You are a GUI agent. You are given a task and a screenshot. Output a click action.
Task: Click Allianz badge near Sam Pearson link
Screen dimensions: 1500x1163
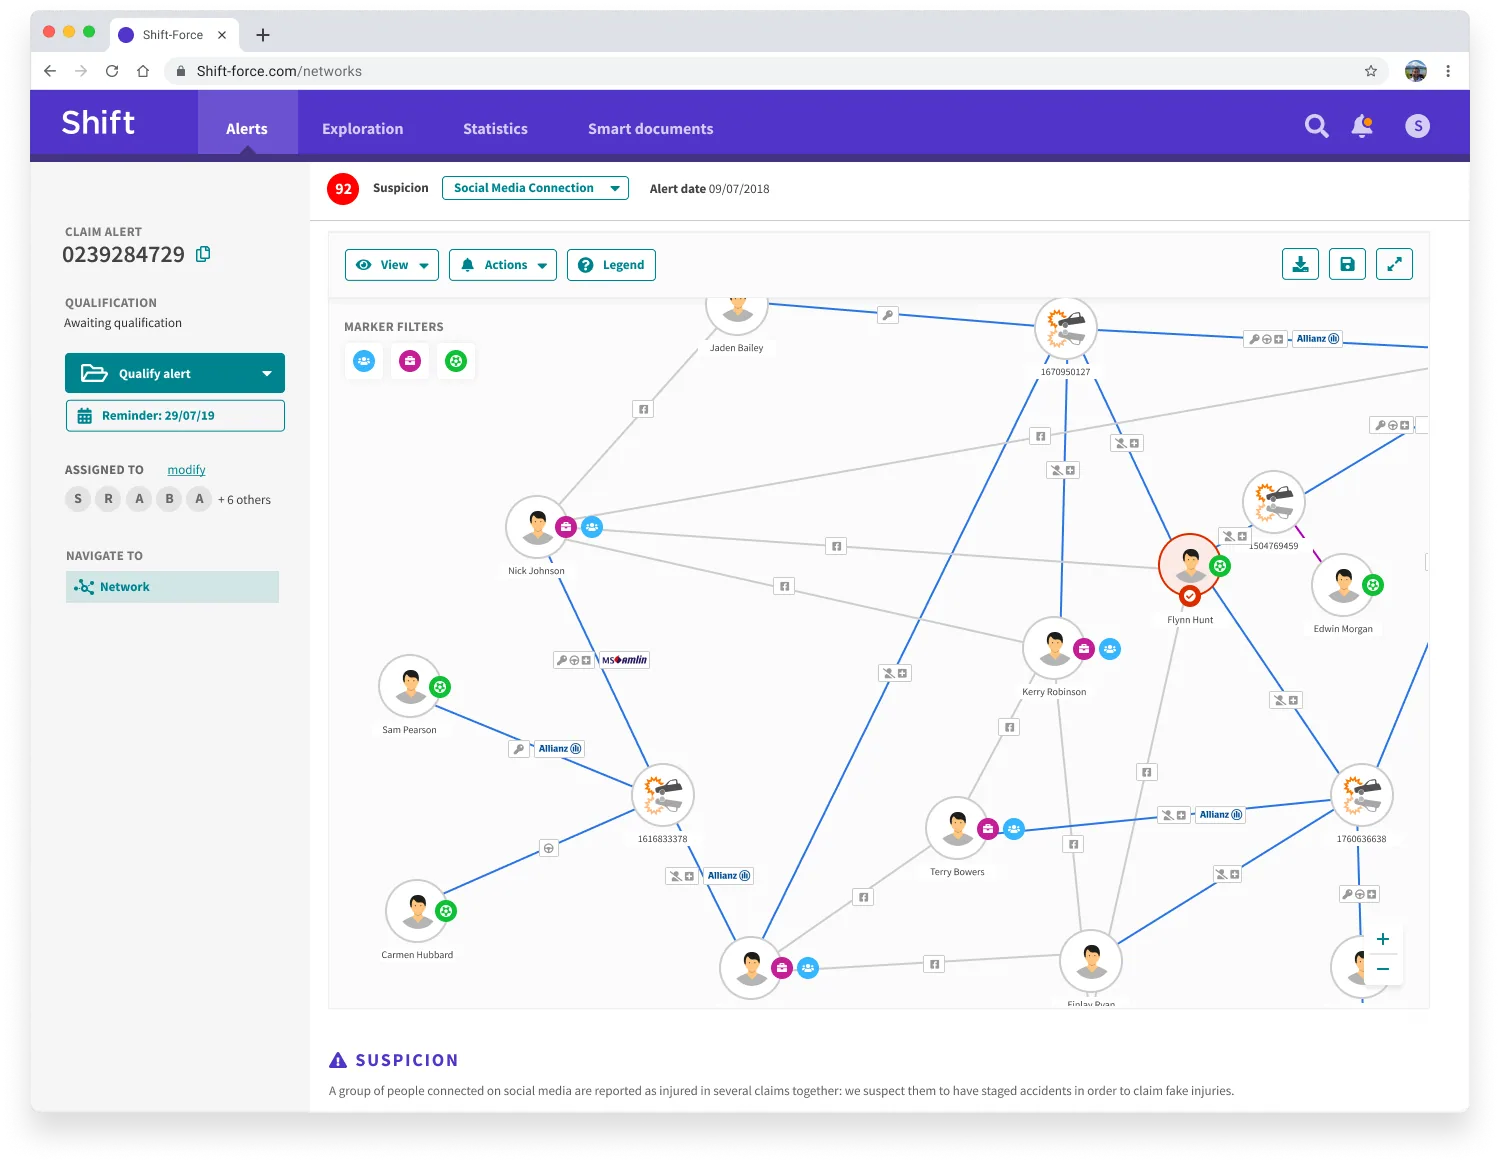[559, 749]
